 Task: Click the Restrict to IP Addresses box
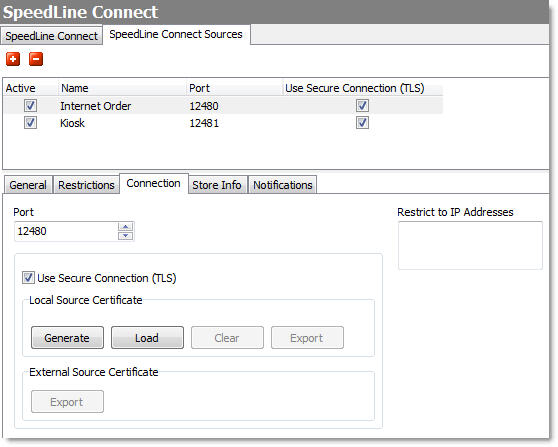470,245
